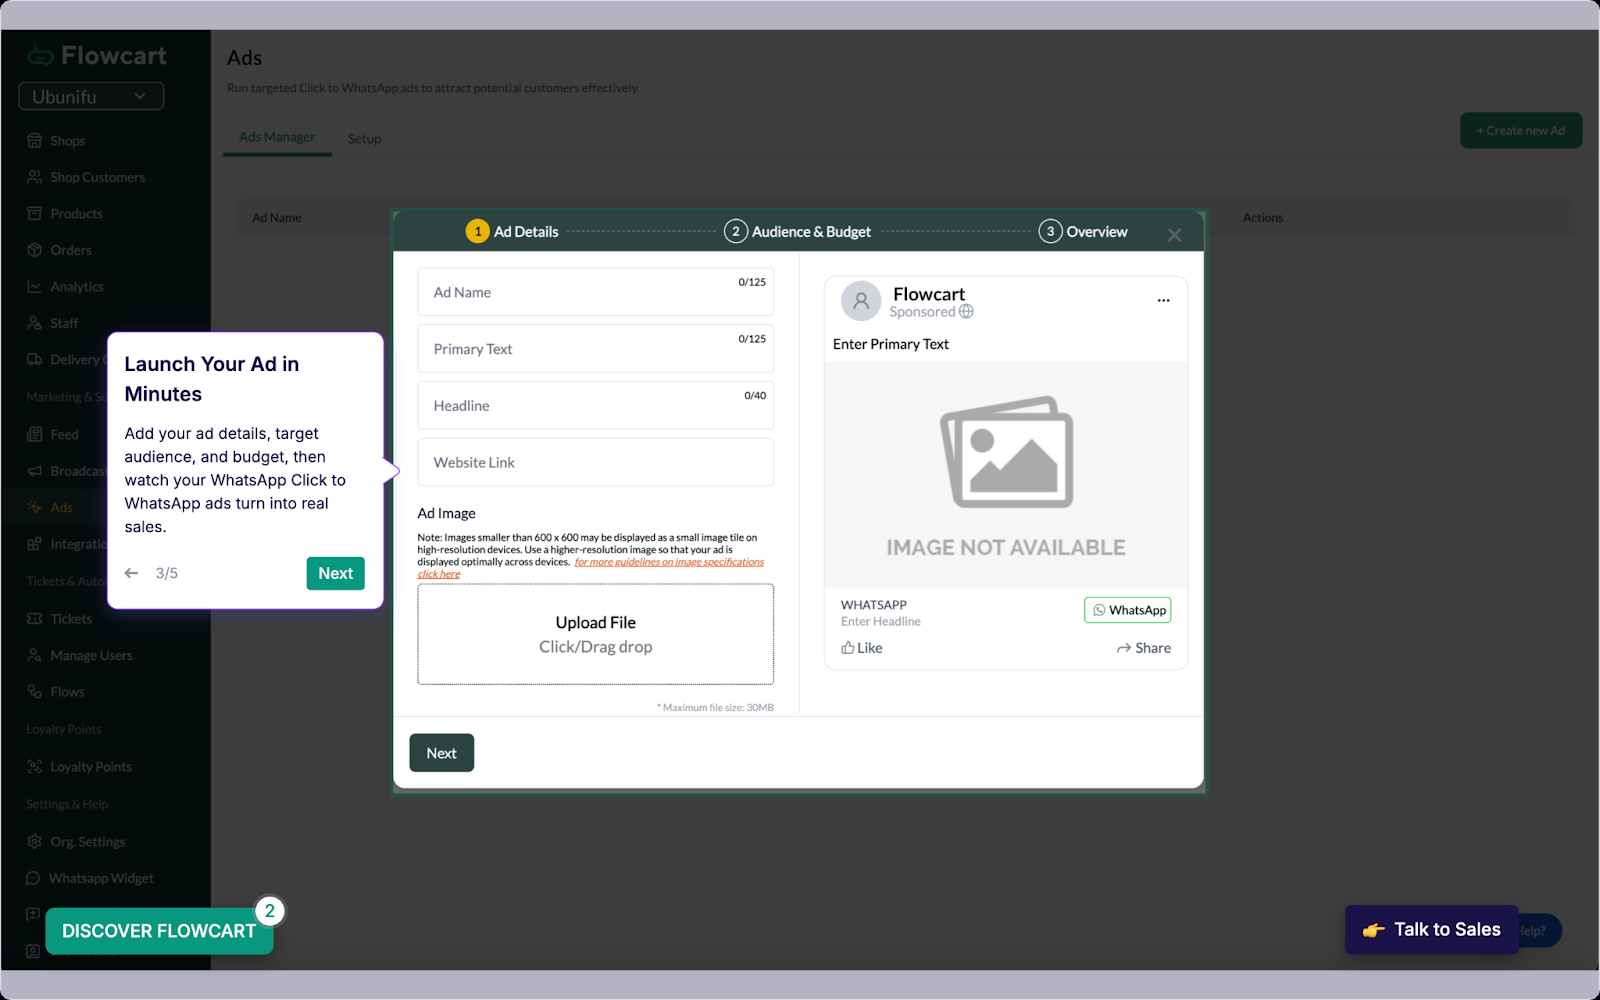Close the ad creation dialog
The image size is (1600, 1000).
click(1174, 235)
